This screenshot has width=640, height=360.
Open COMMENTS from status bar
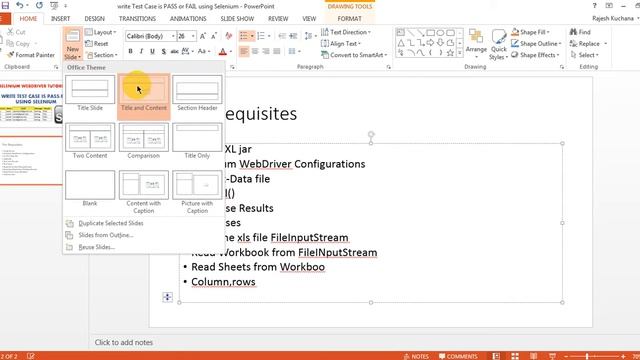(x=458, y=356)
